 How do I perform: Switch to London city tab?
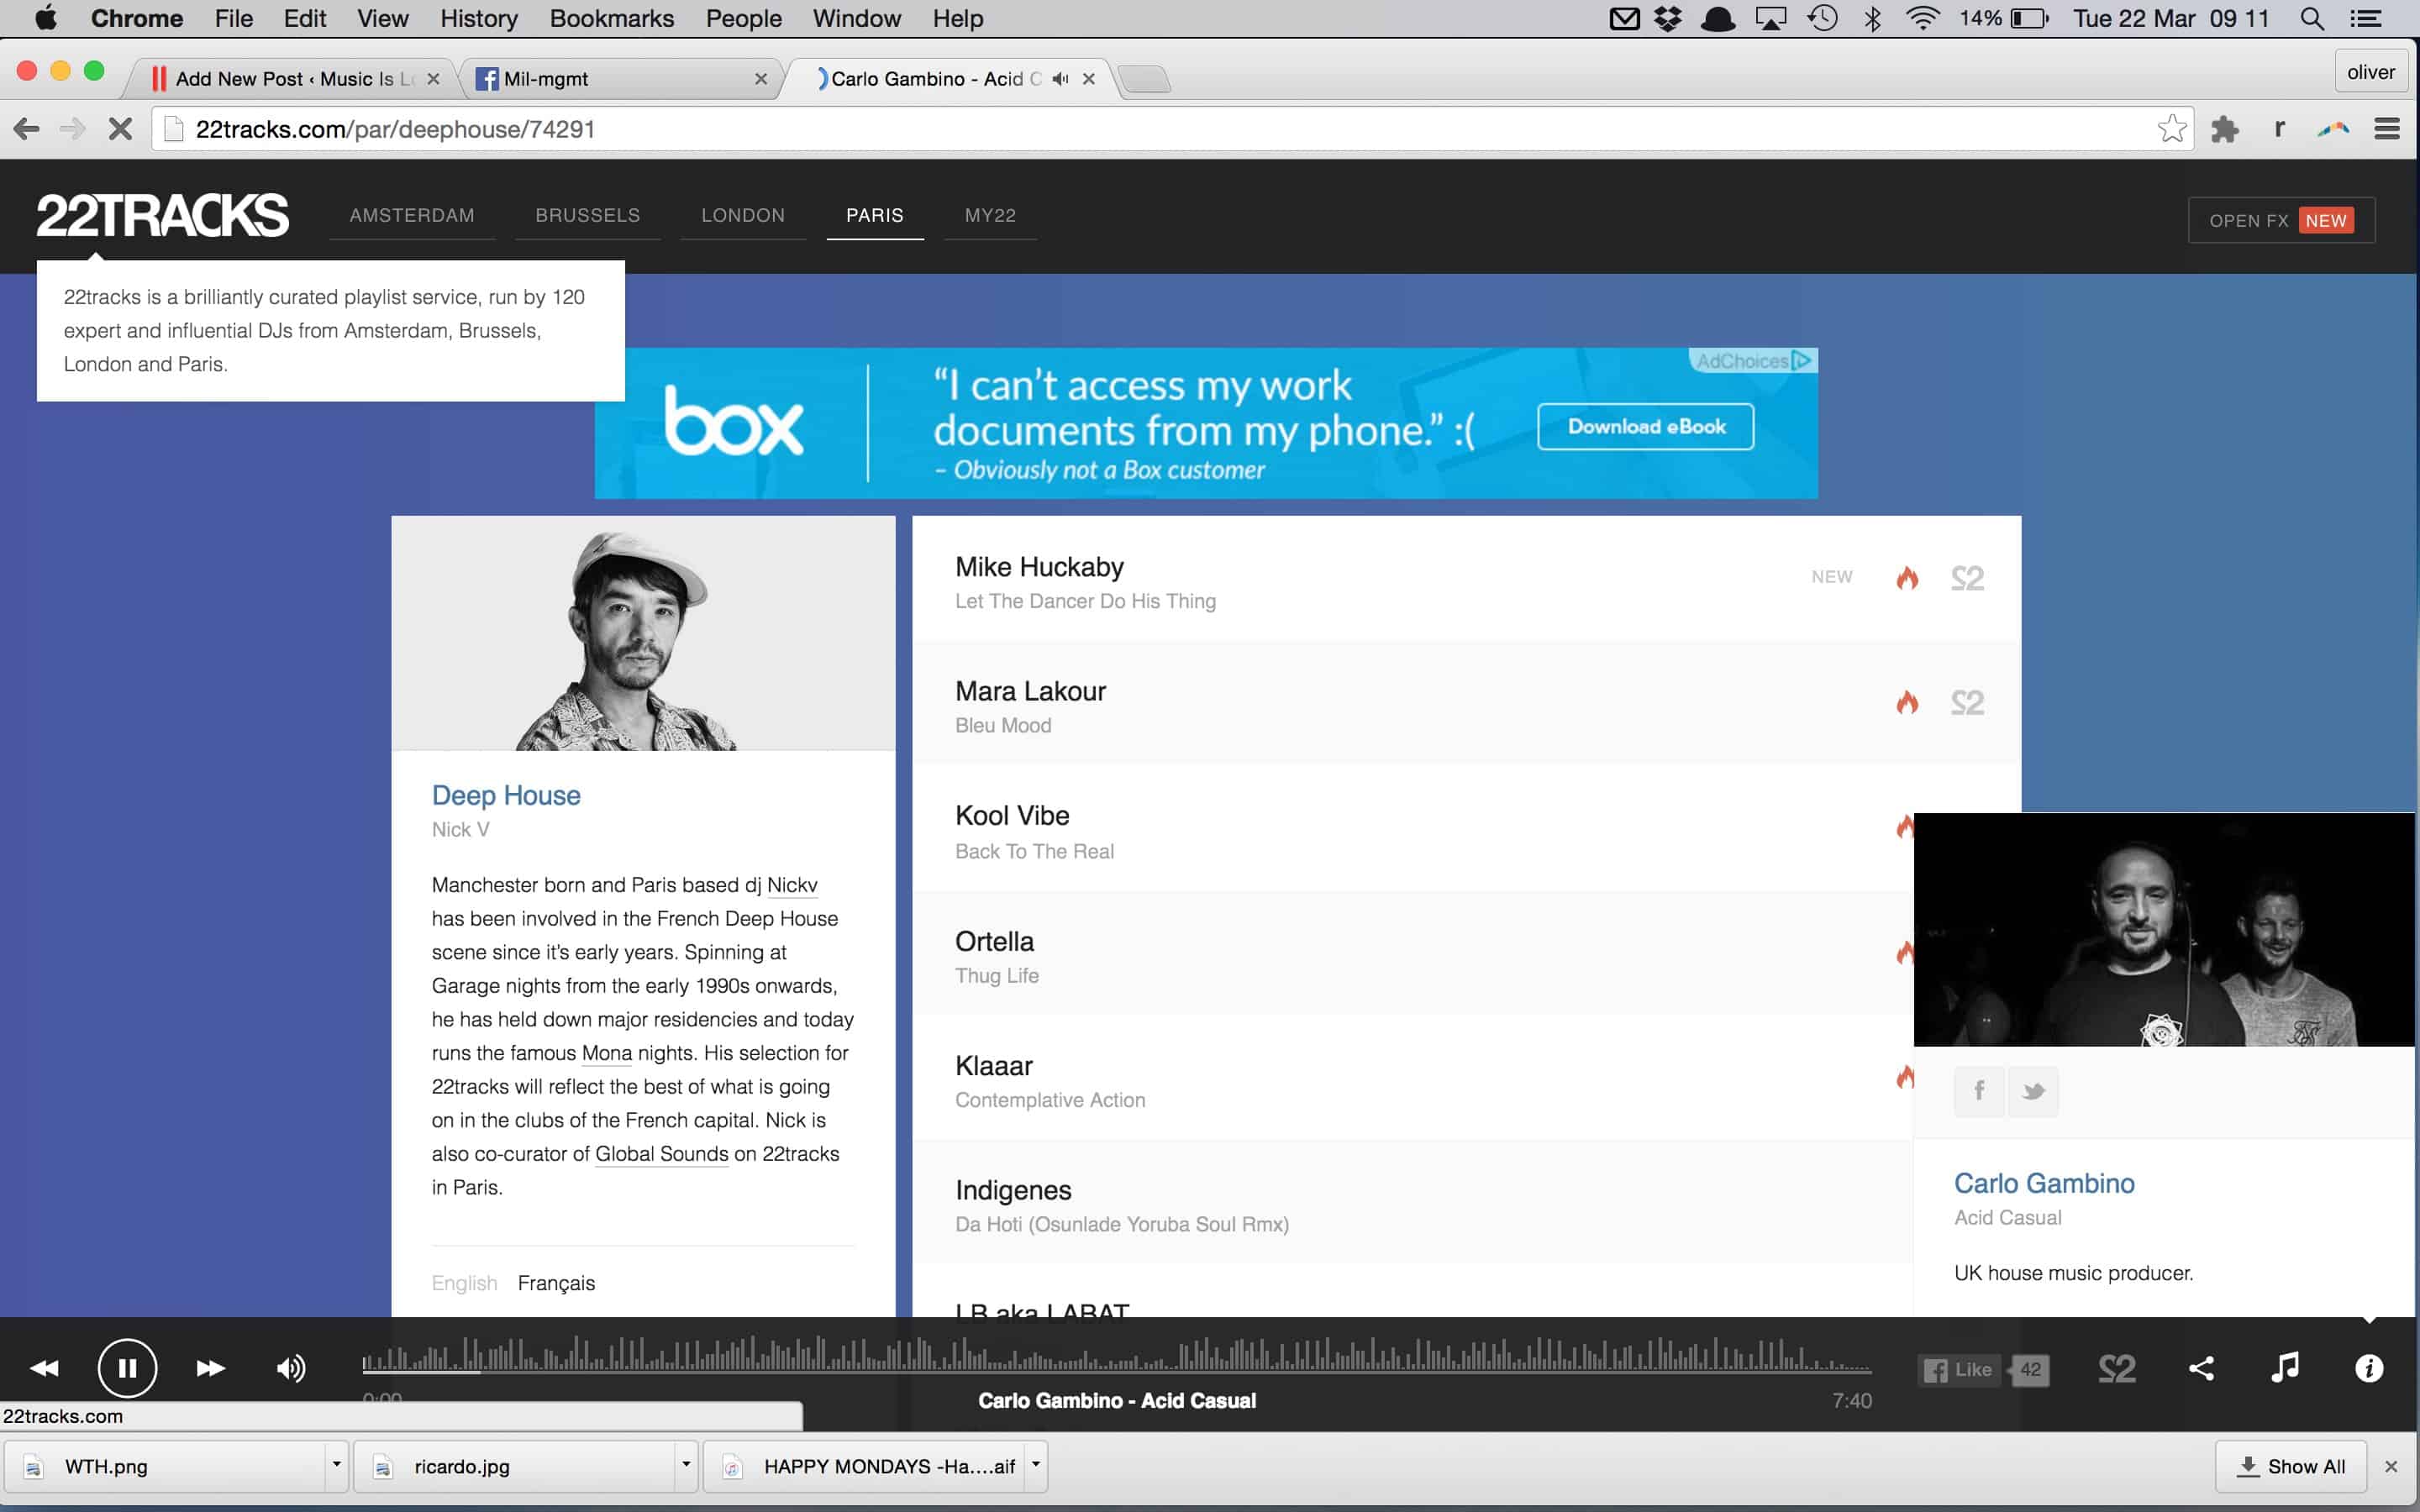pos(743,215)
